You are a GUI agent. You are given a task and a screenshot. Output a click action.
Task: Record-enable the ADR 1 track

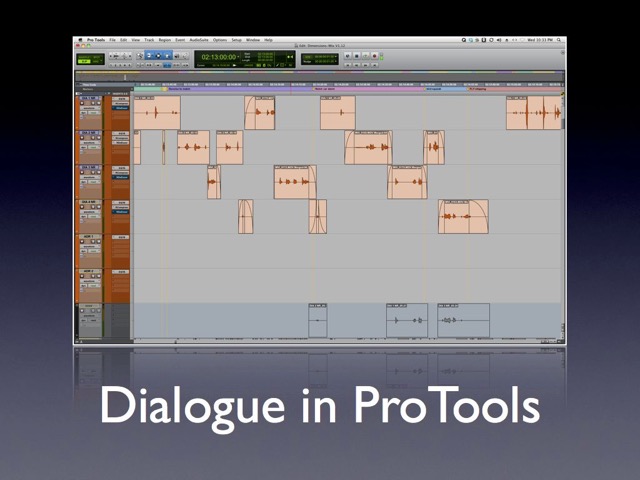point(82,242)
